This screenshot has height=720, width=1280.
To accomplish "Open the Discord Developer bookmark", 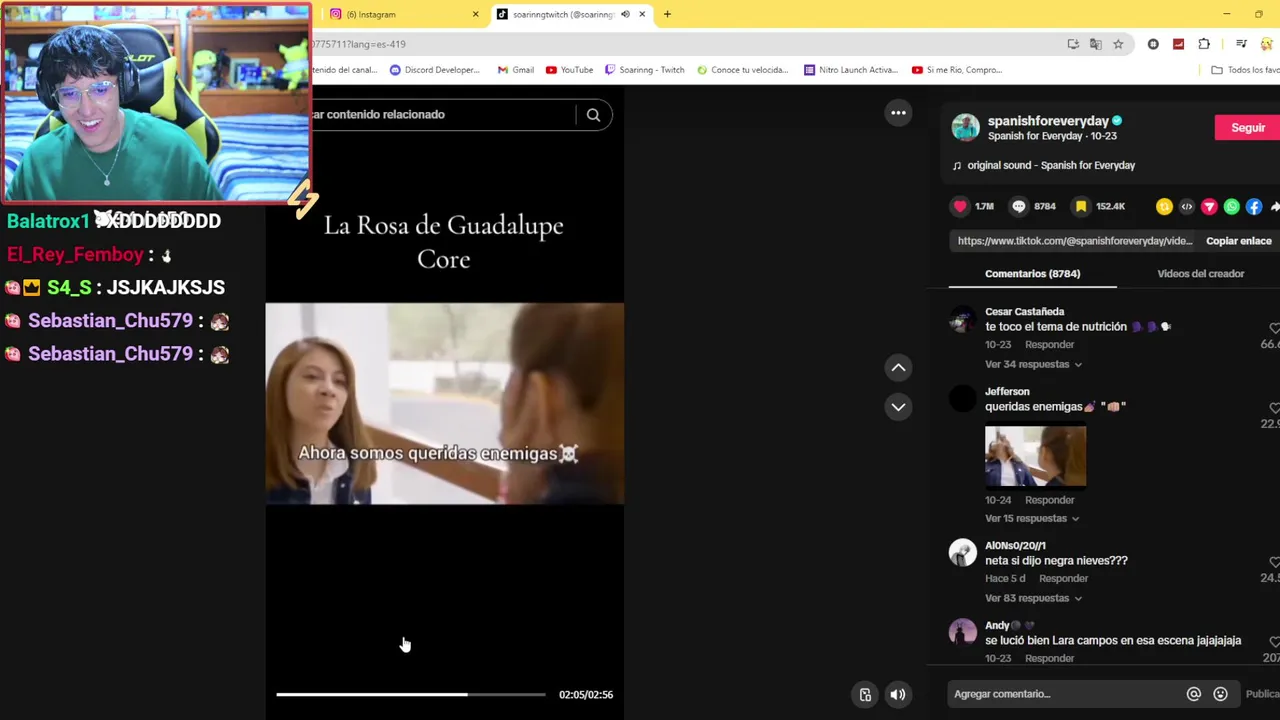I will click(435, 70).
